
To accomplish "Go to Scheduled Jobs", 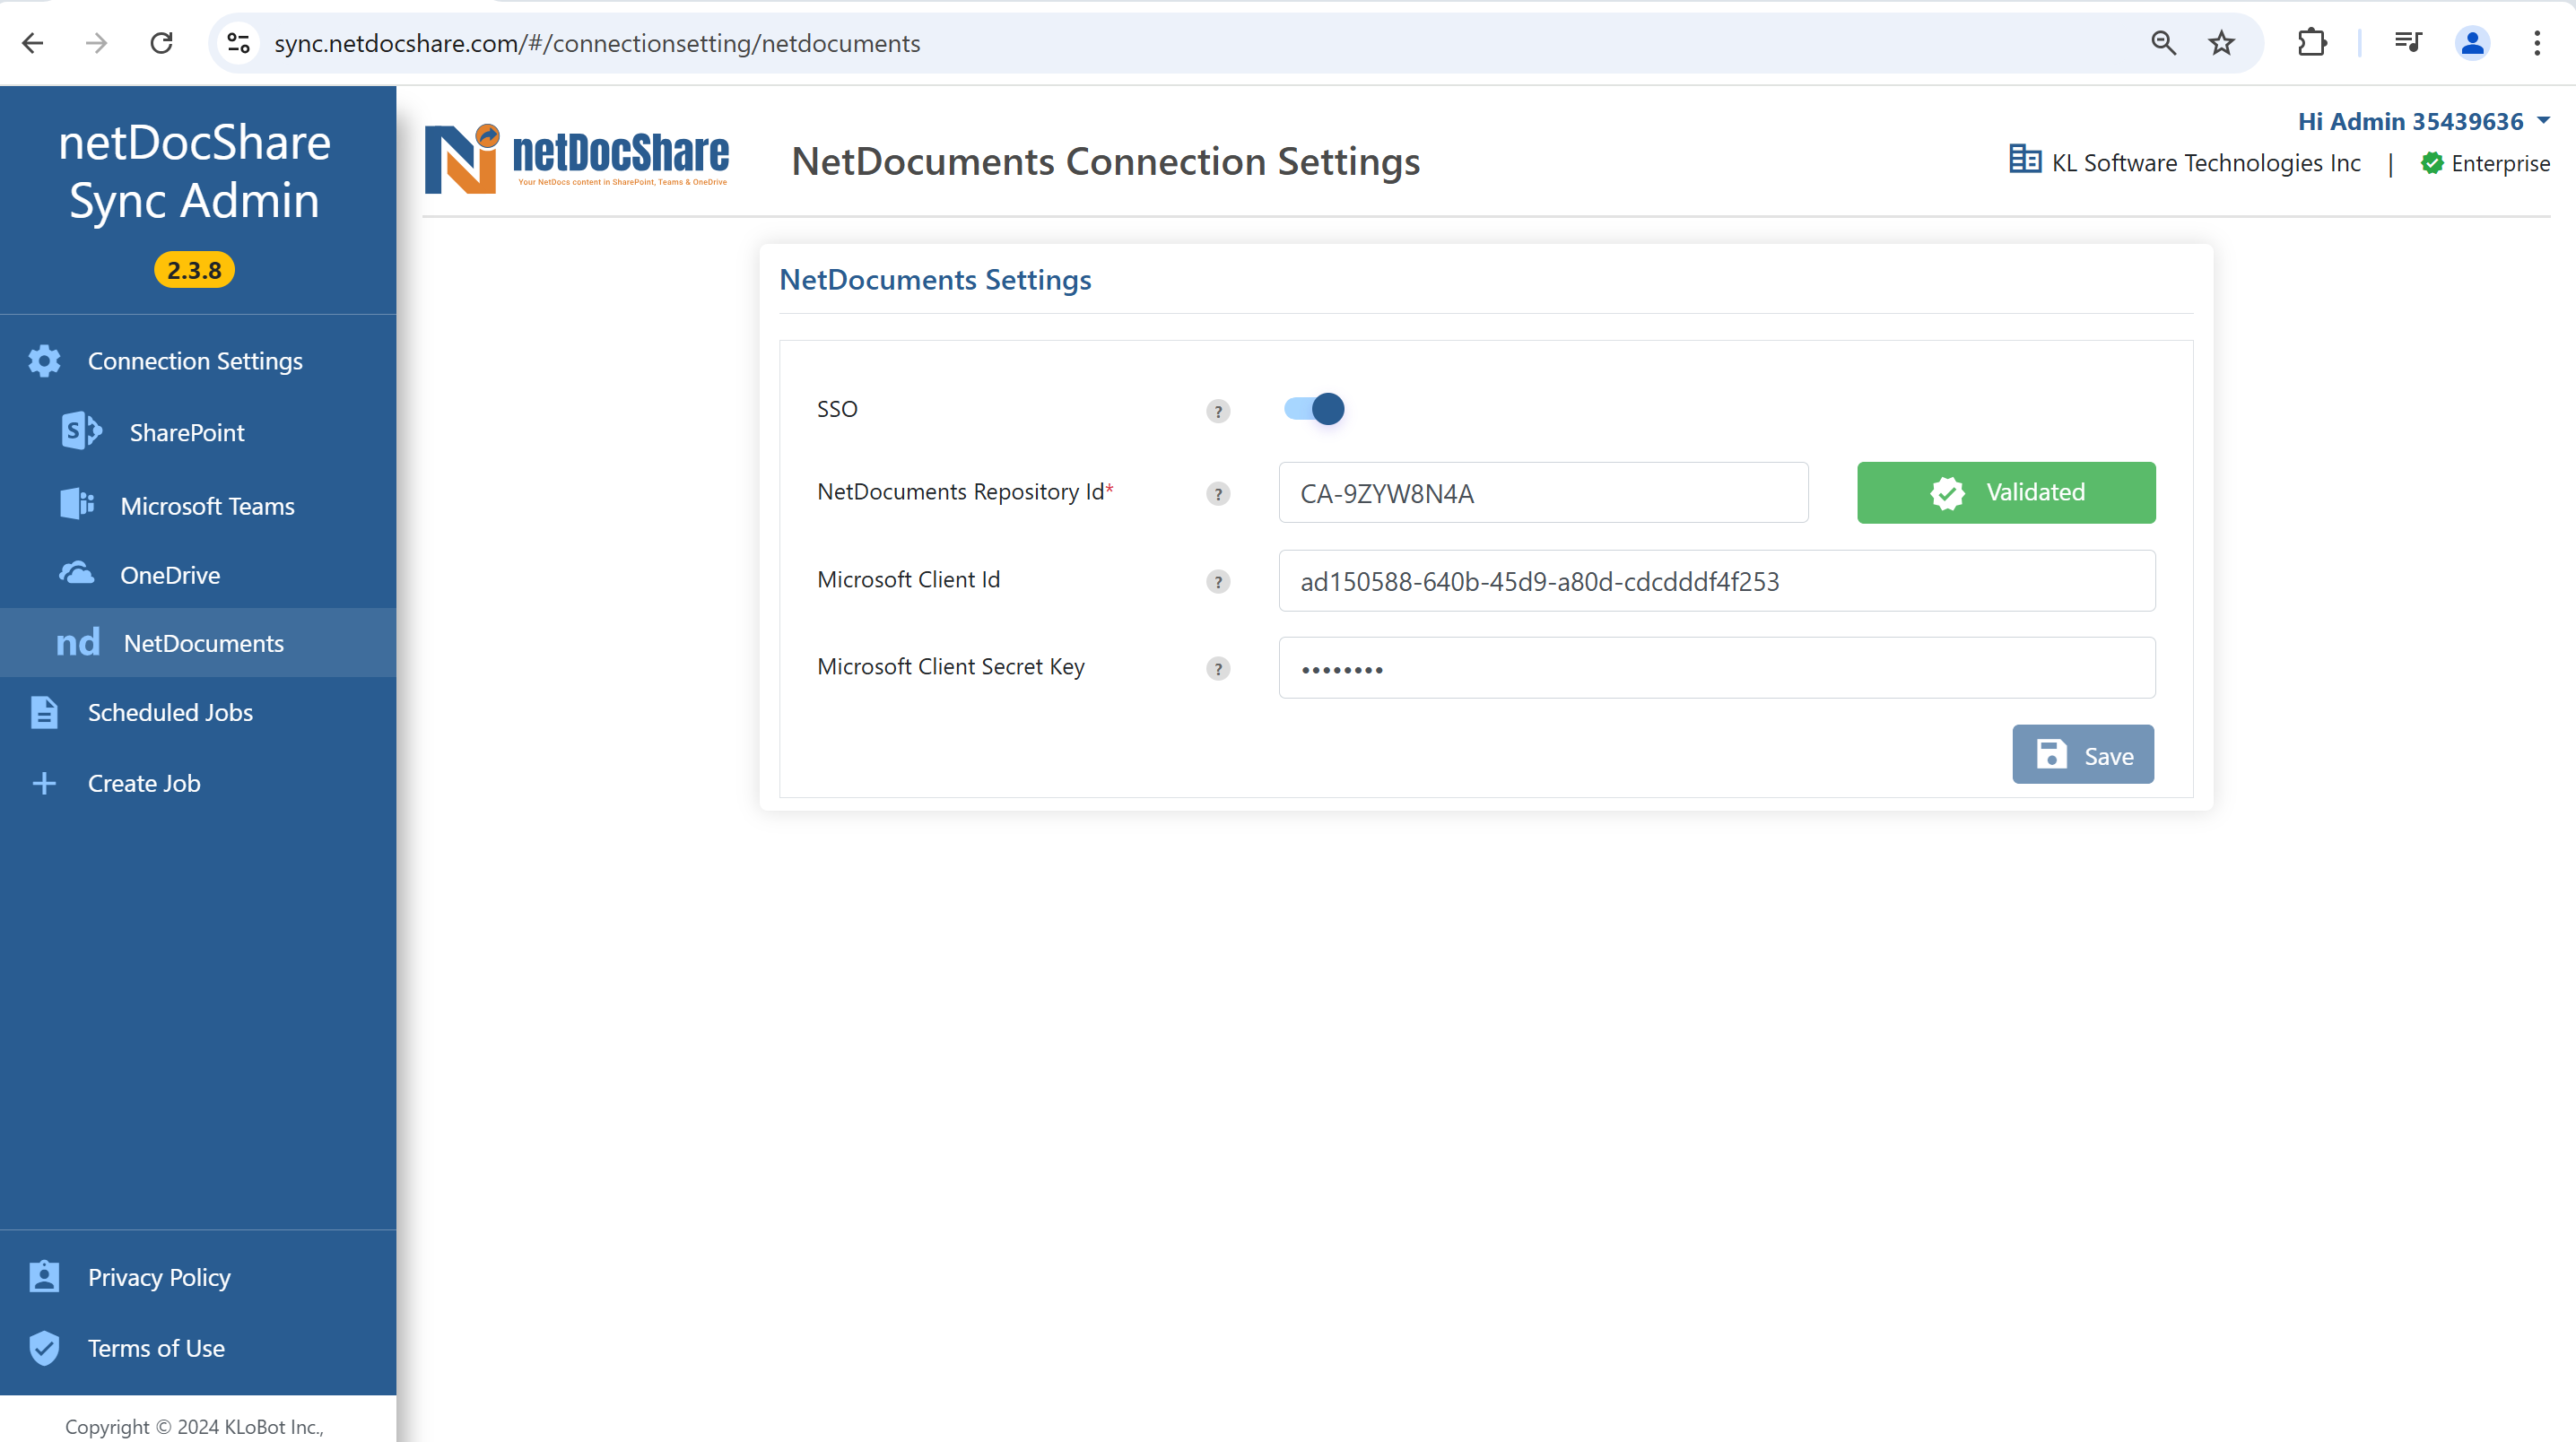I will tap(198, 712).
